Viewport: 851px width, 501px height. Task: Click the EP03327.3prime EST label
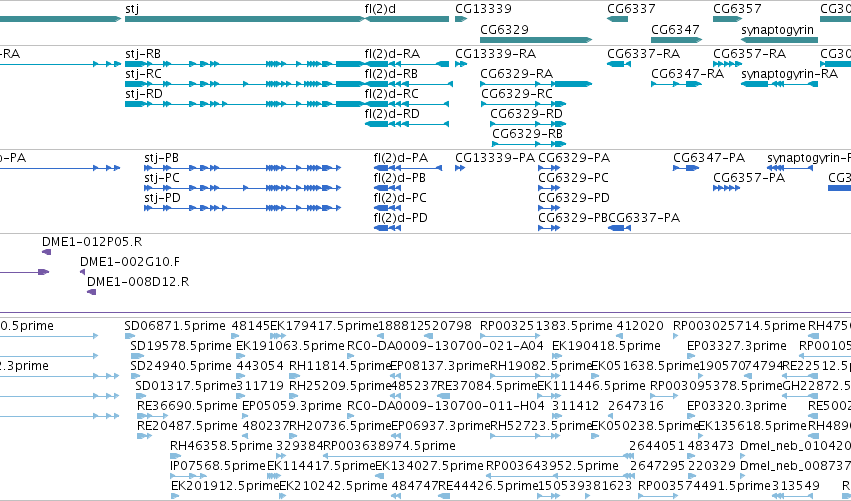click(736, 346)
